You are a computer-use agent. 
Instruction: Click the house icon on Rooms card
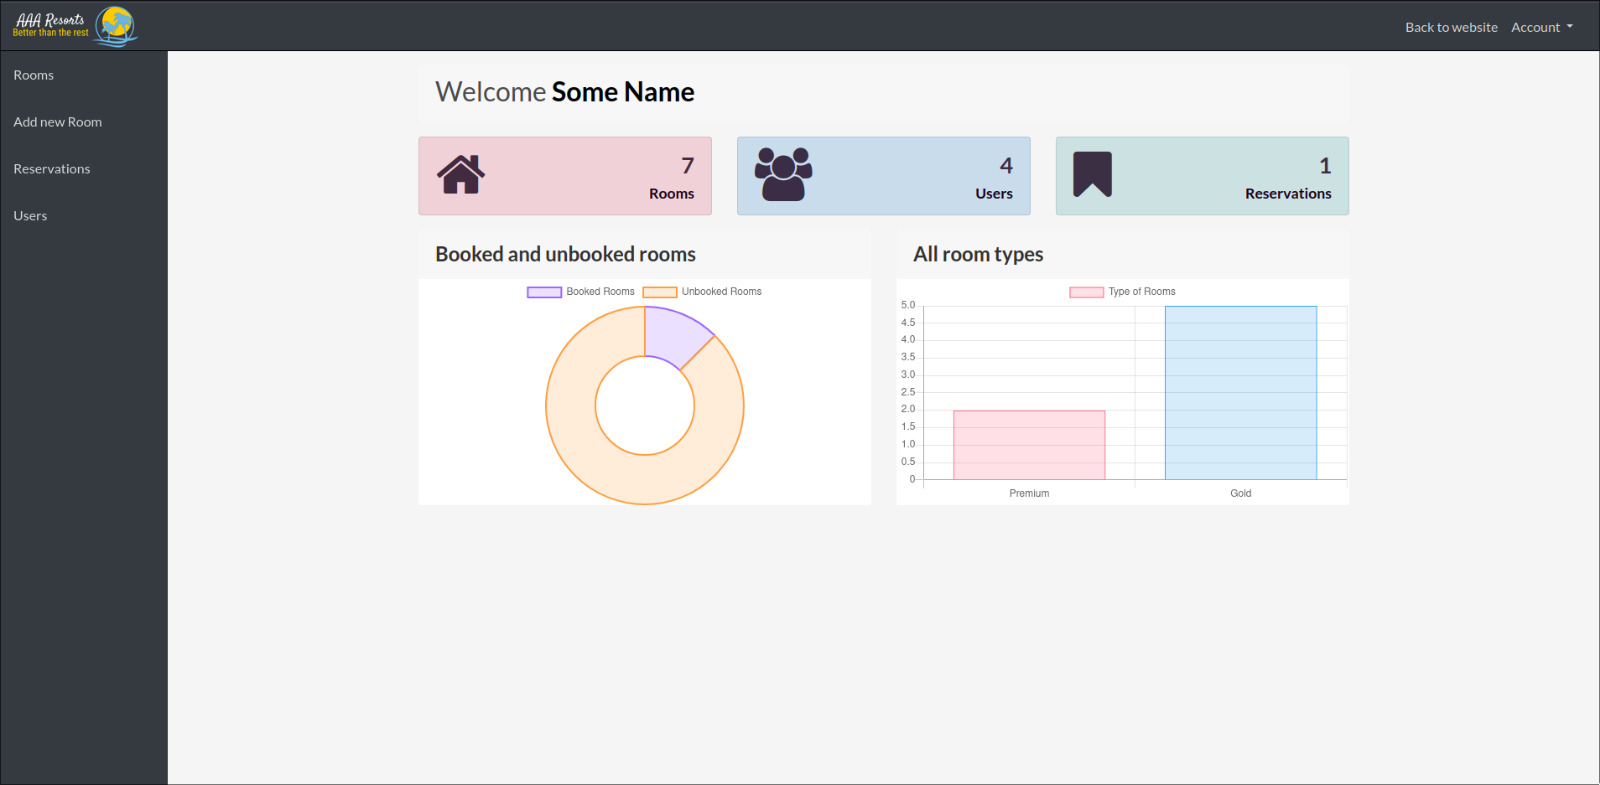(461, 175)
